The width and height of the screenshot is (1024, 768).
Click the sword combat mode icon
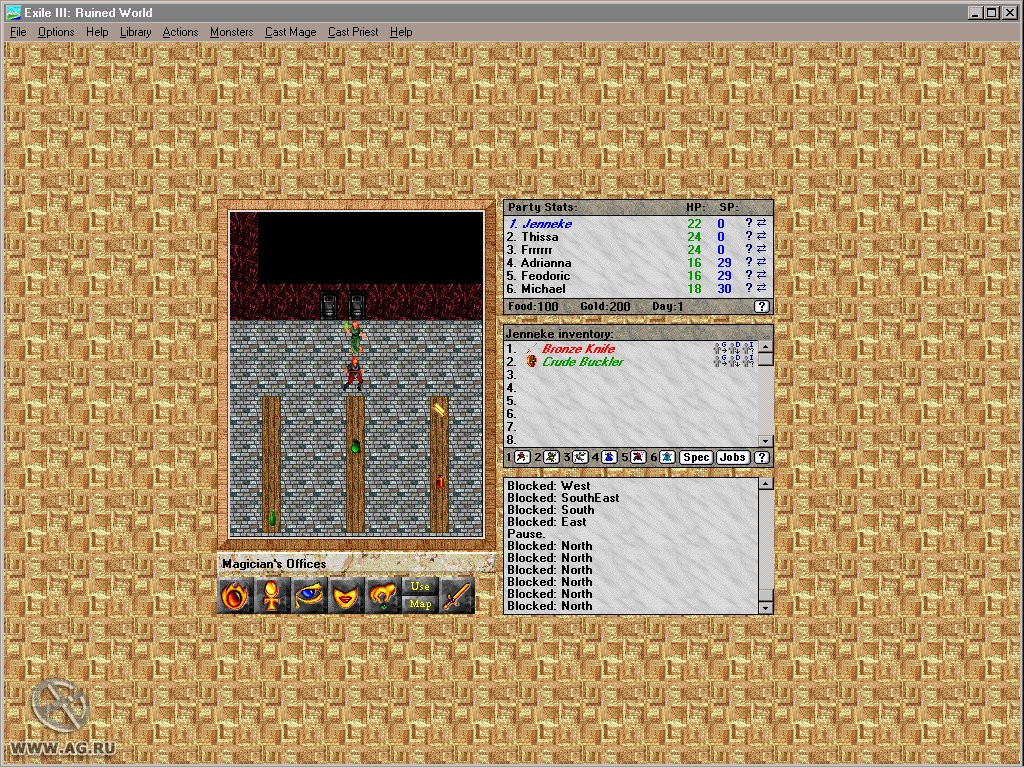pos(456,596)
